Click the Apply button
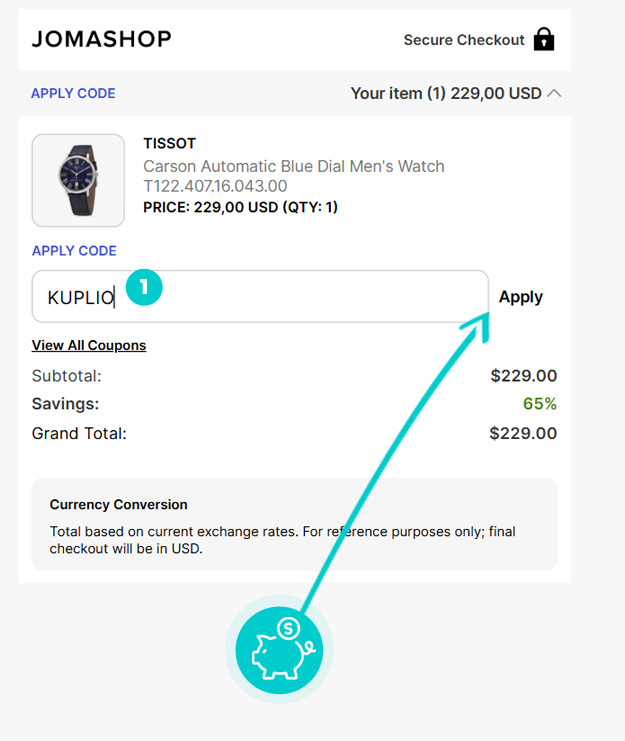 521,297
